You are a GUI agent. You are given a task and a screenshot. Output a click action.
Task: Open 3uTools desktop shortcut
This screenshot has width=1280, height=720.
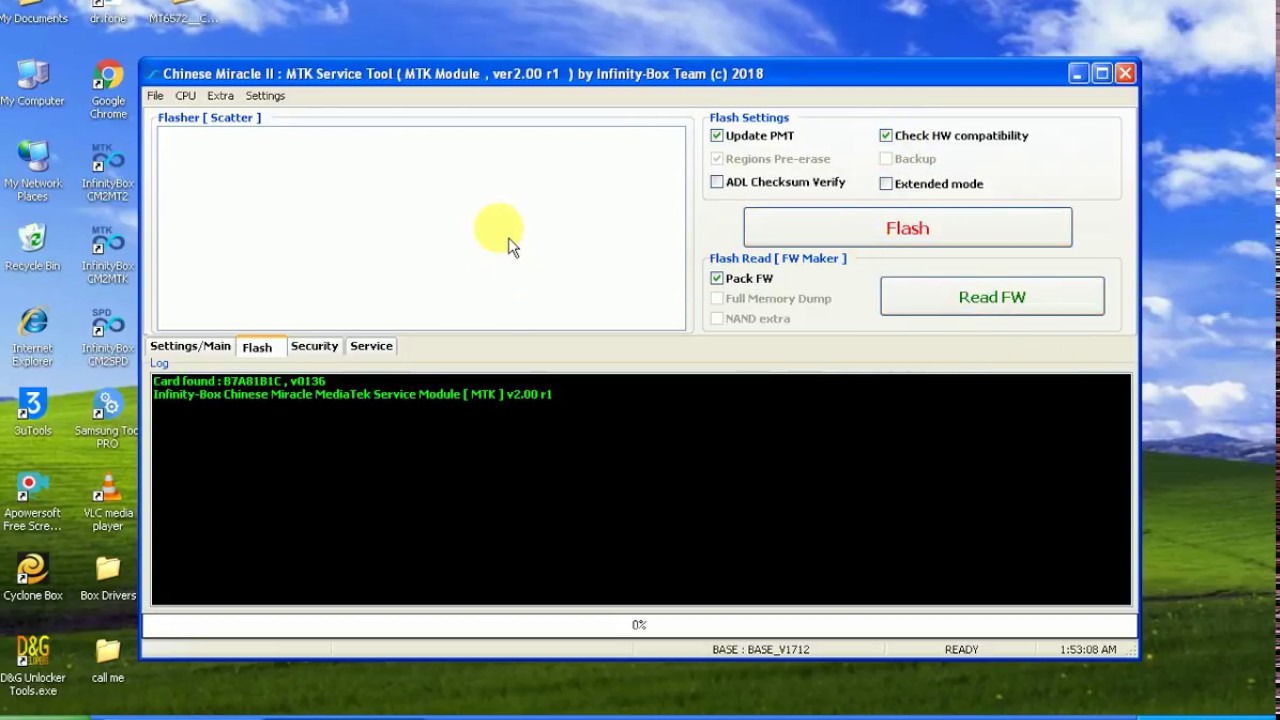(33, 412)
